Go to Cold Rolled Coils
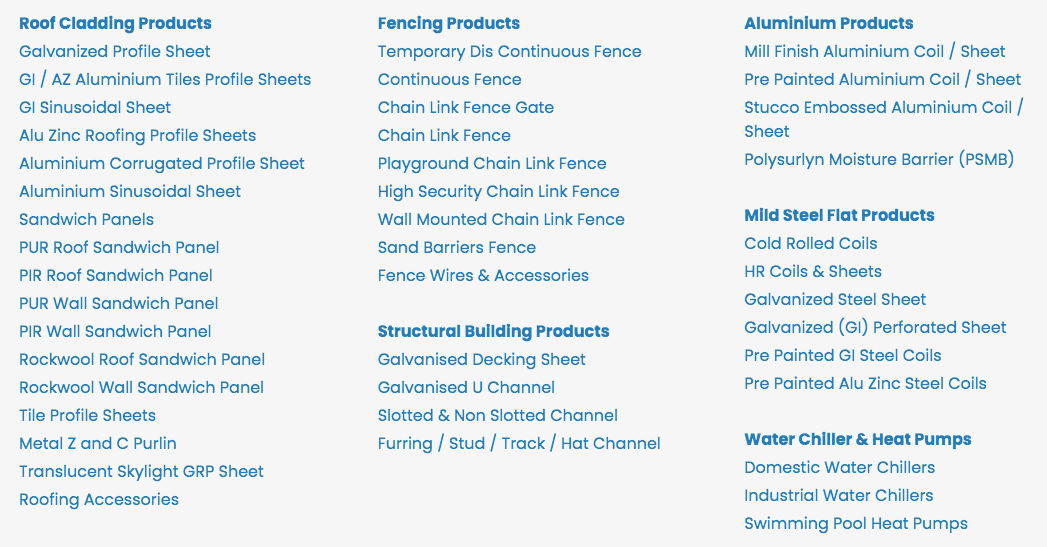Screen dimensions: 1047x547 click(810, 243)
